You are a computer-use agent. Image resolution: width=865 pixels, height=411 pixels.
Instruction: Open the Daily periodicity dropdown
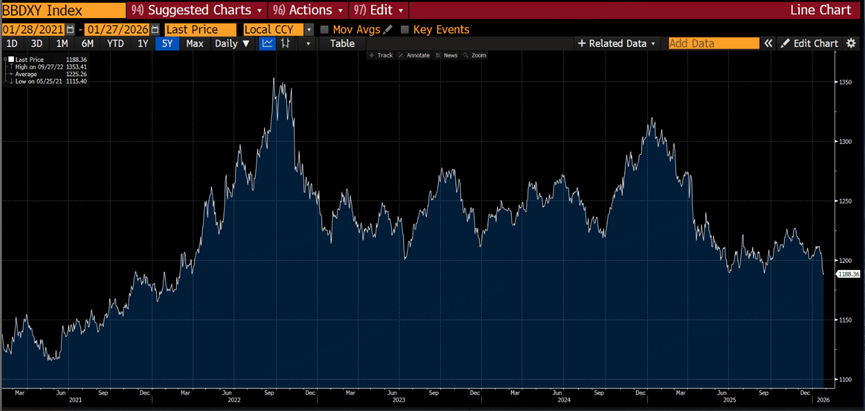pyautogui.click(x=232, y=44)
